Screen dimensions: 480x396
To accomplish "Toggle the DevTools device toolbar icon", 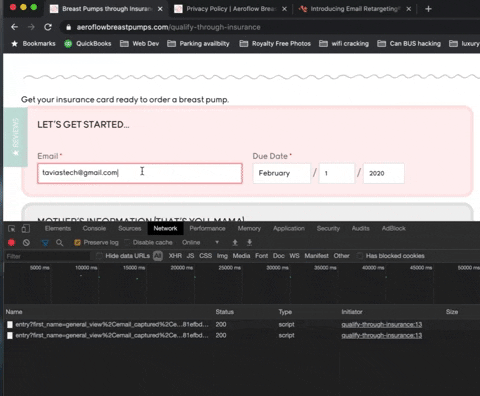I will coord(26,229).
